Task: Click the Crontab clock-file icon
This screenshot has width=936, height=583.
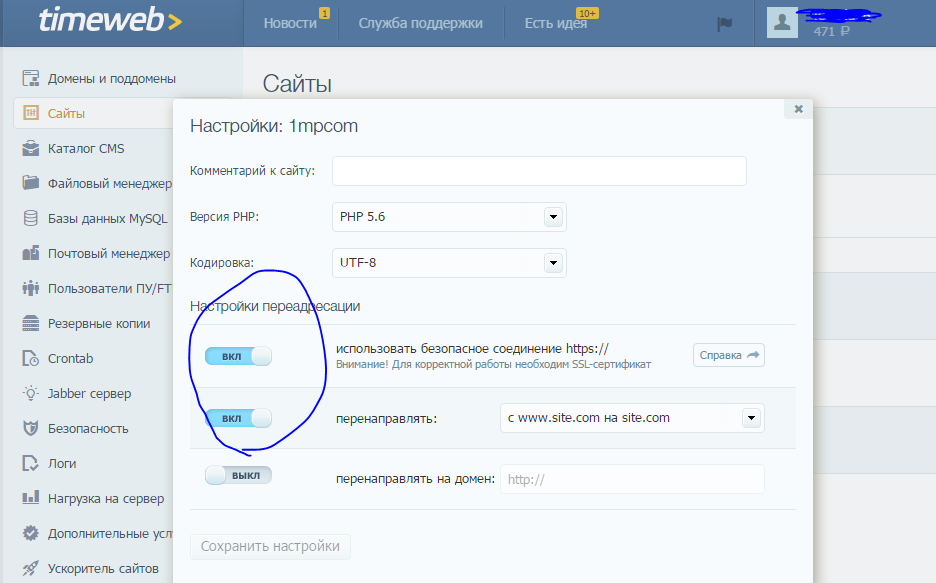Action: pos(30,358)
